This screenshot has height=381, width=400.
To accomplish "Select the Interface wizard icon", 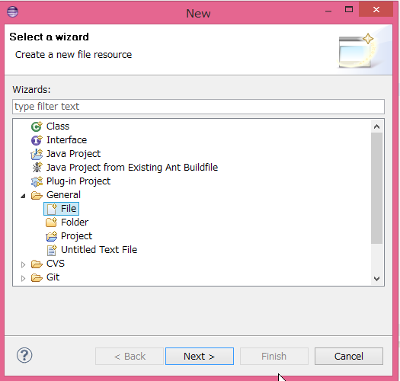I will (x=37, y=140).
